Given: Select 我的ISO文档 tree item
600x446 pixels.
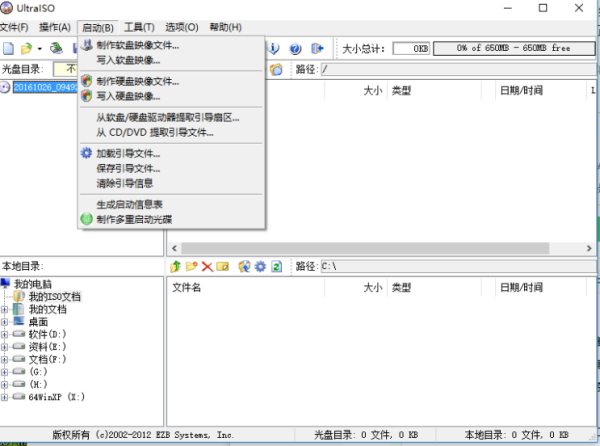Looking at the screenshot, I should (x=55, y=296).
